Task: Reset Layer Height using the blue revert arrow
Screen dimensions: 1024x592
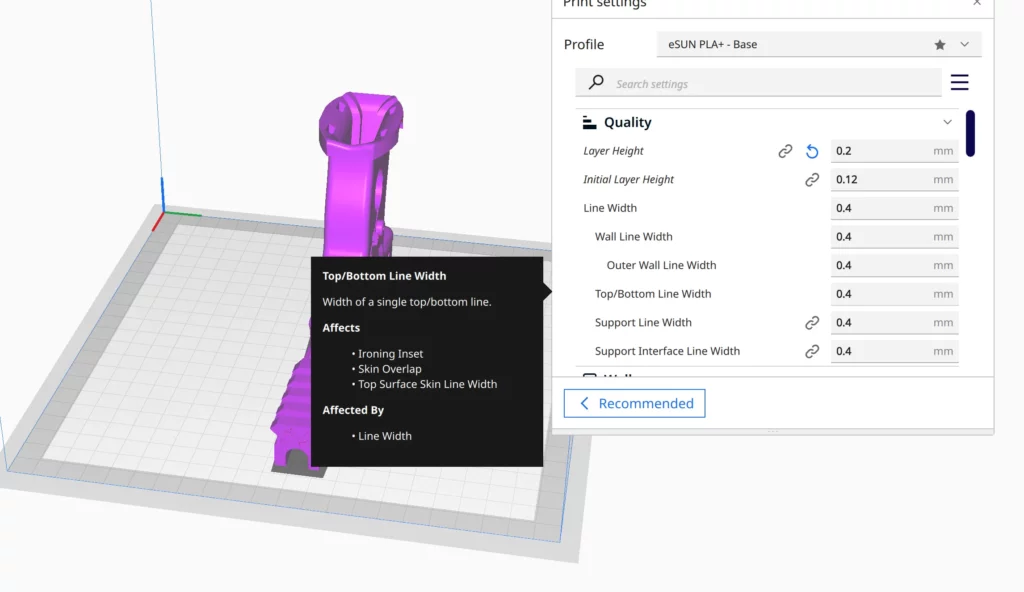Action: pyautogui.click(x=812, y=151)
